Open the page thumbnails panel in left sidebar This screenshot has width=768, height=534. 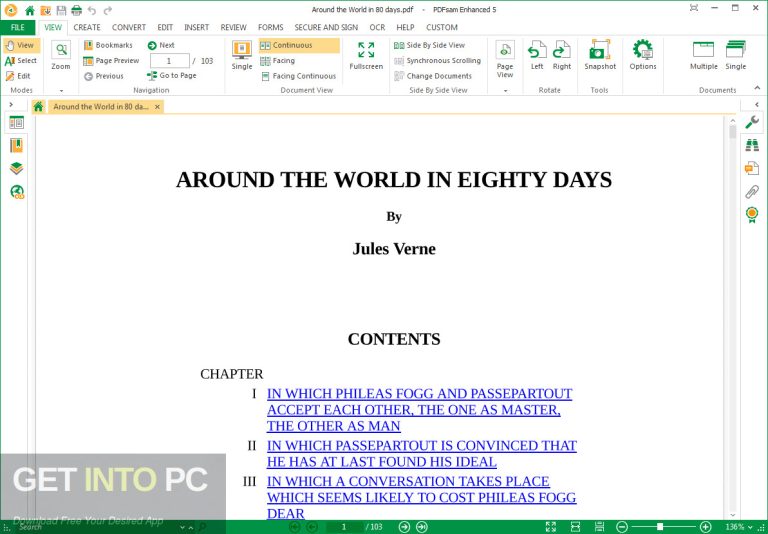16,122
